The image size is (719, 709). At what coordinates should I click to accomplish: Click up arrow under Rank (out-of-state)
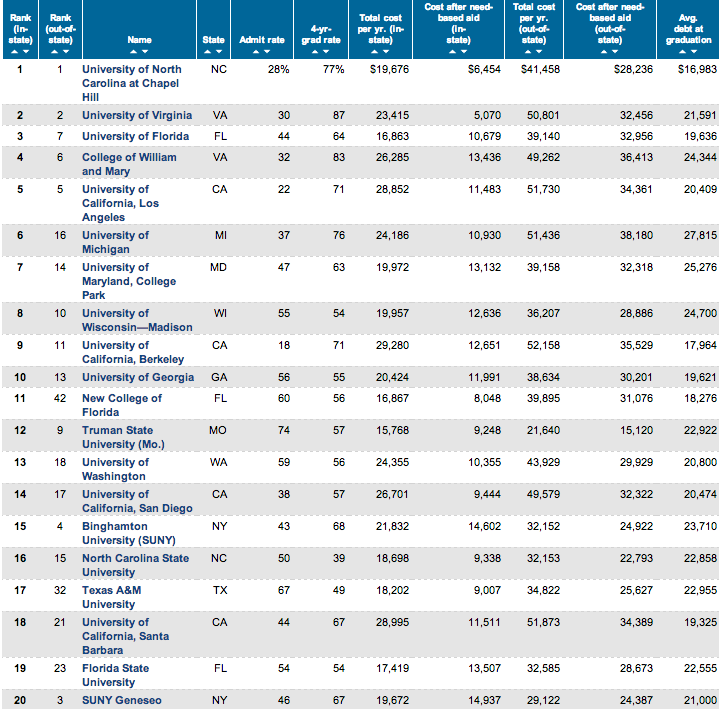[x=55, y=52]
